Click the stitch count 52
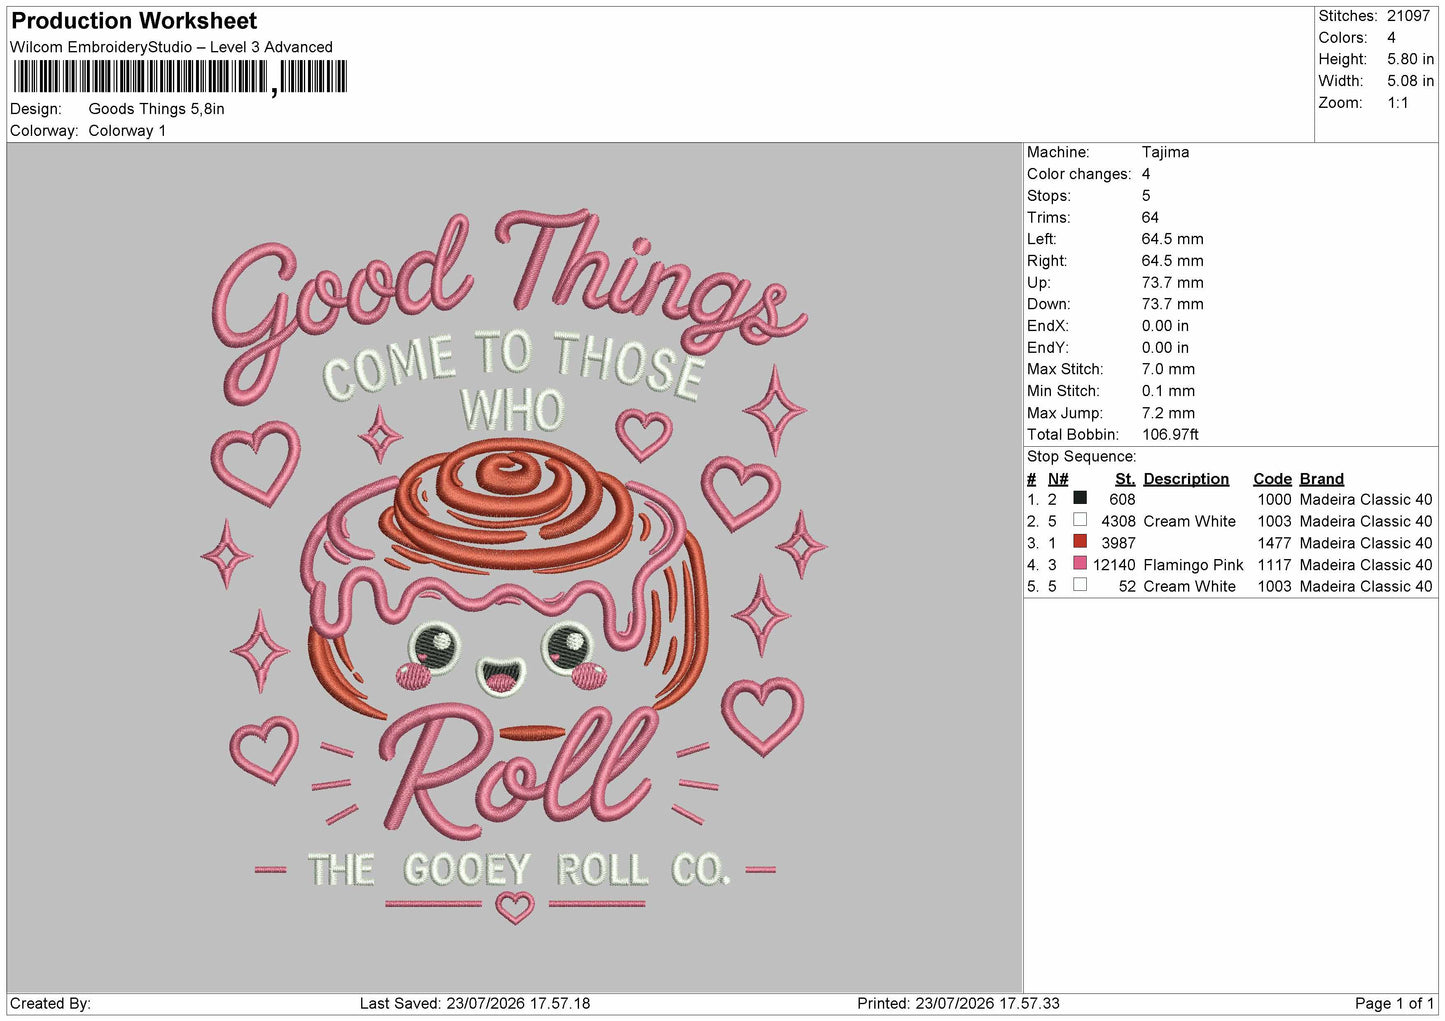This screenshot has height=1021, width=1445. [x=1127, y=586]
